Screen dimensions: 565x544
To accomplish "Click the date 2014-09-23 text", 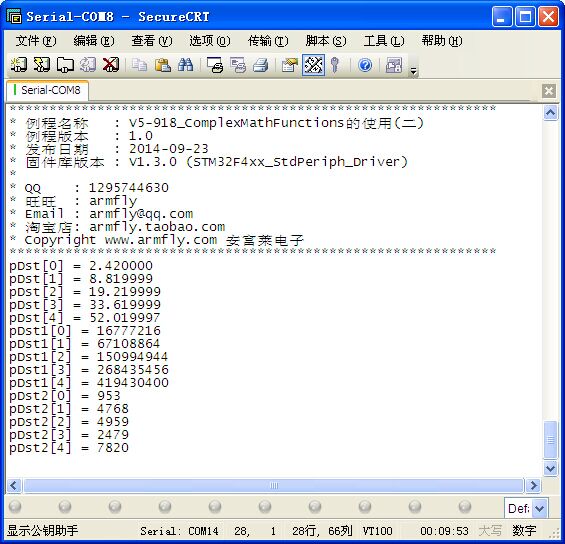I will click(169, 149).
